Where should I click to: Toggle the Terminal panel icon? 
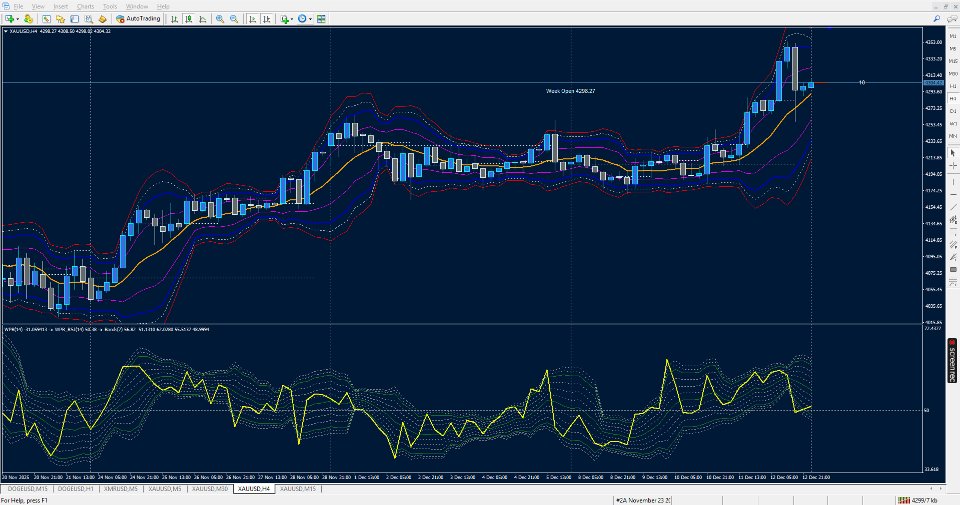coord(74,19)
